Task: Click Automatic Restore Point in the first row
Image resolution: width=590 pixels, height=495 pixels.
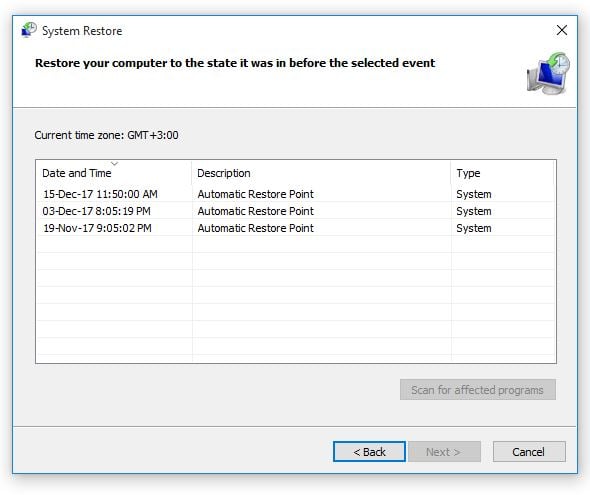Action: [x=255, y=194]
